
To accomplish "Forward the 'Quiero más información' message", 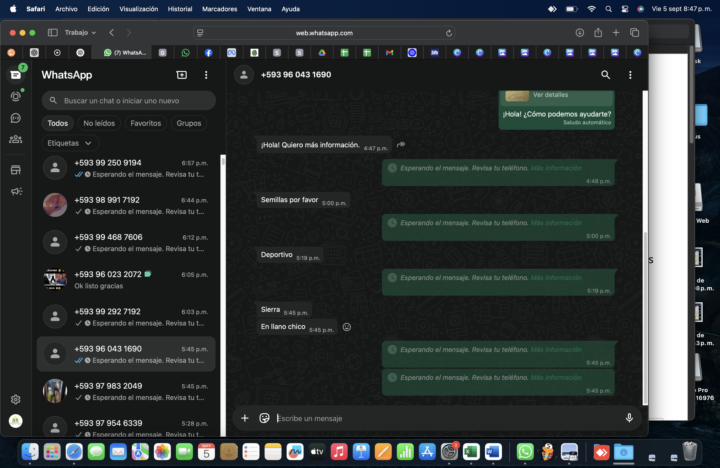I will [401, 145].
